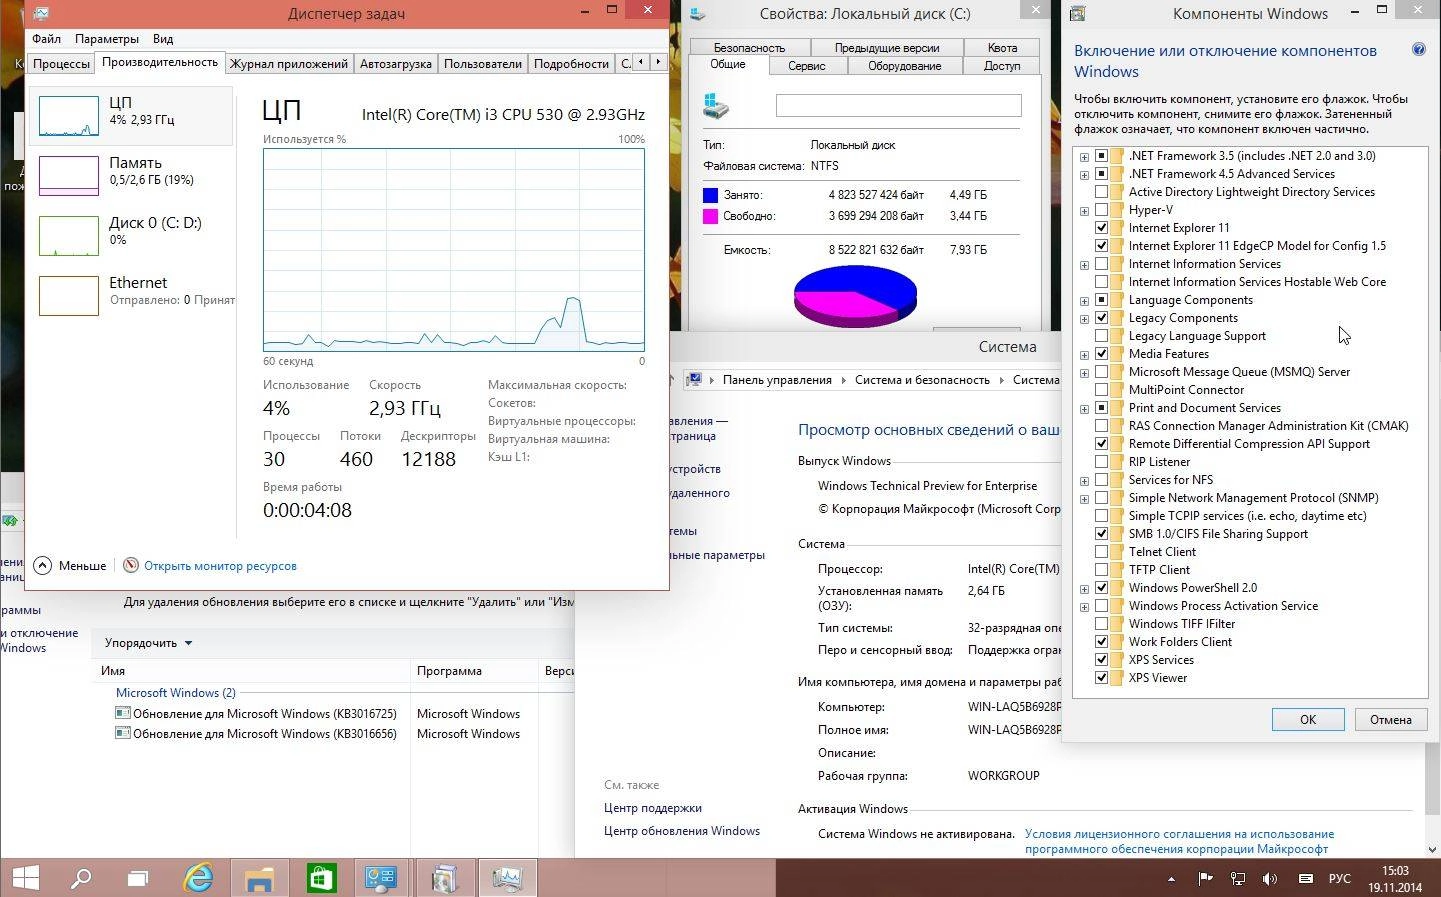Expand Internet Information Services node
This screenshot has width=1441, height=897.
pos(1084,264)
